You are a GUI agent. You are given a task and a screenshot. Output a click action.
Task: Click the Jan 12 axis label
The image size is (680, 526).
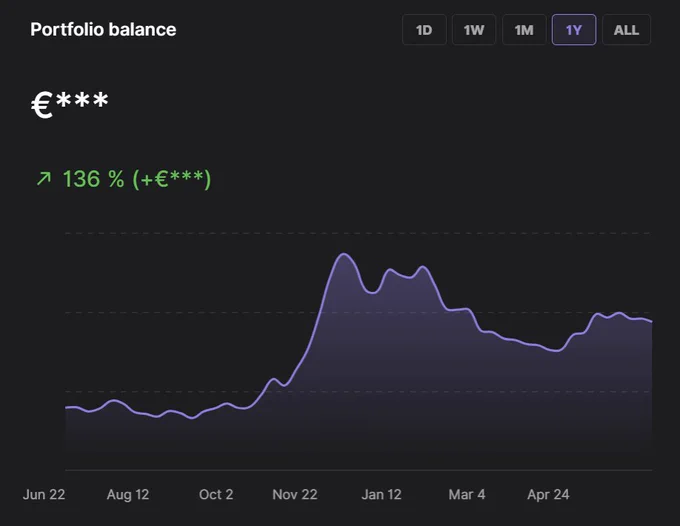[x=382, y=494]
